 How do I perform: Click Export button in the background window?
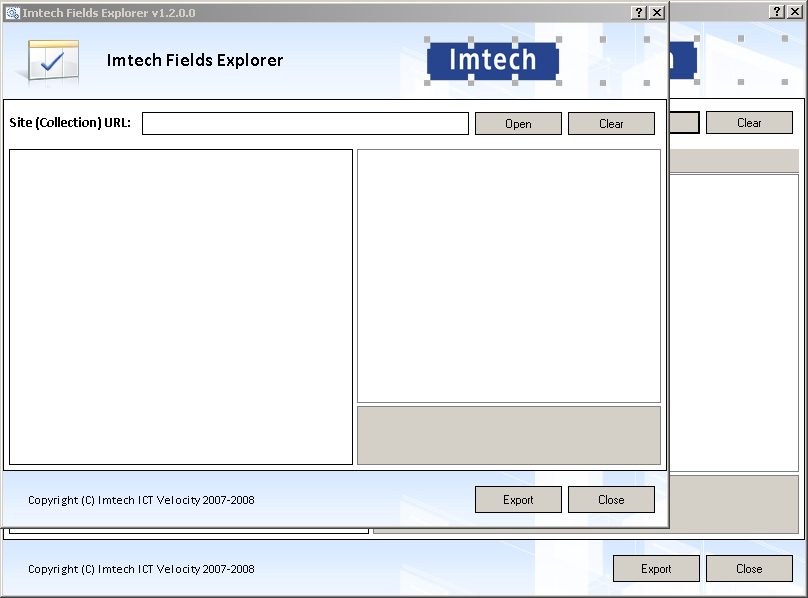pos(656,569)
